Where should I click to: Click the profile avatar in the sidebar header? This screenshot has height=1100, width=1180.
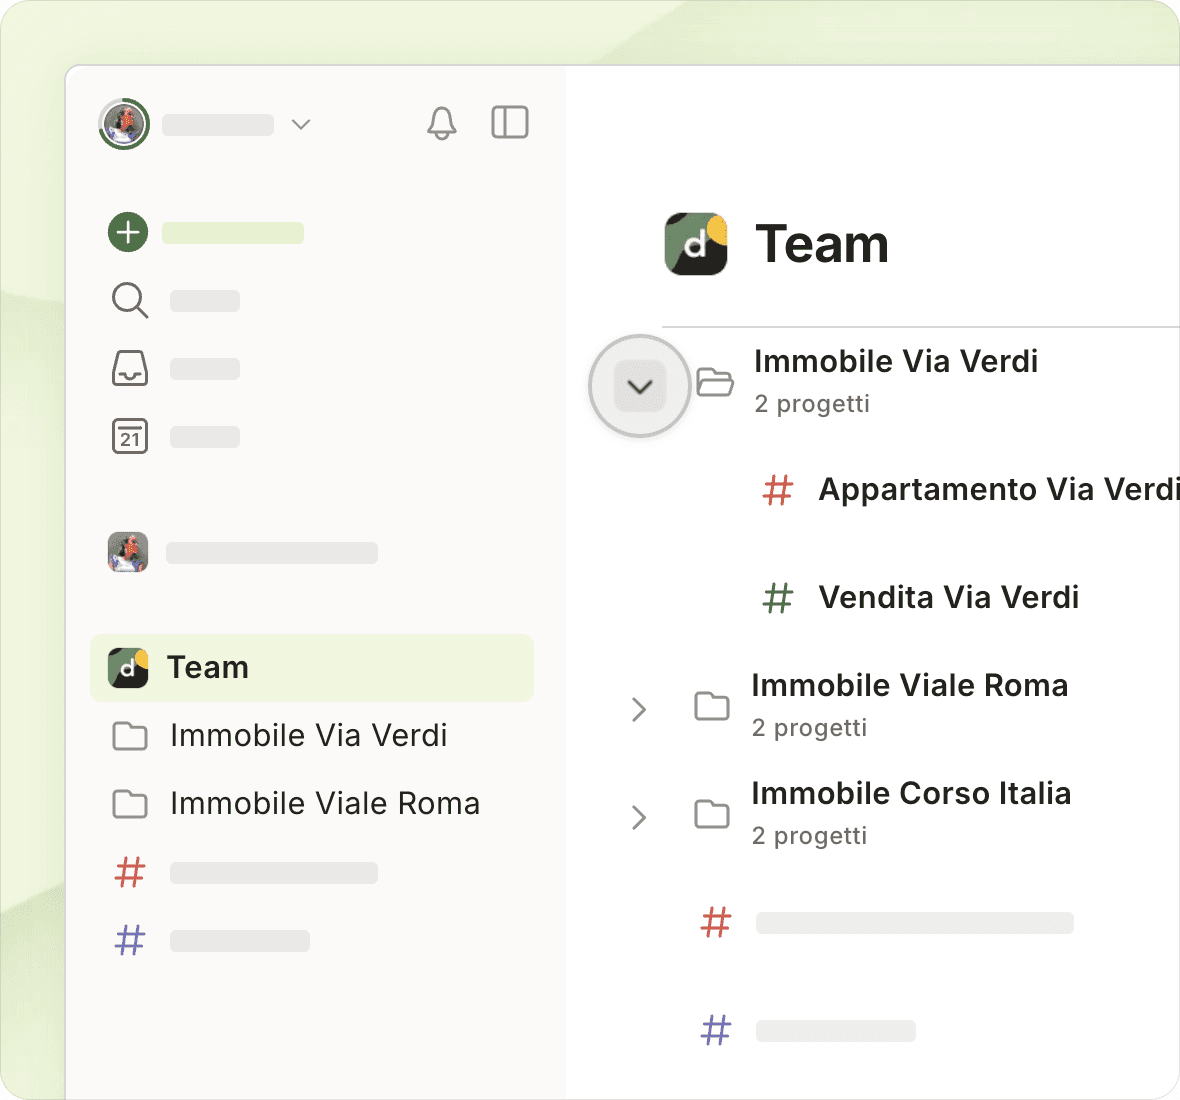tap(124, 124)
